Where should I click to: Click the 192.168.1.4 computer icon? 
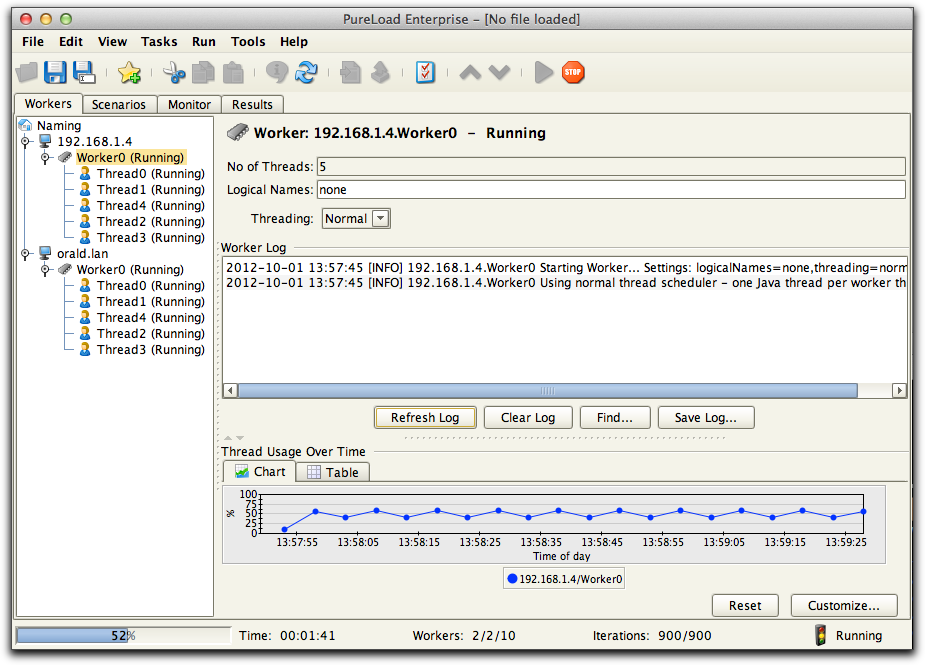45,141
